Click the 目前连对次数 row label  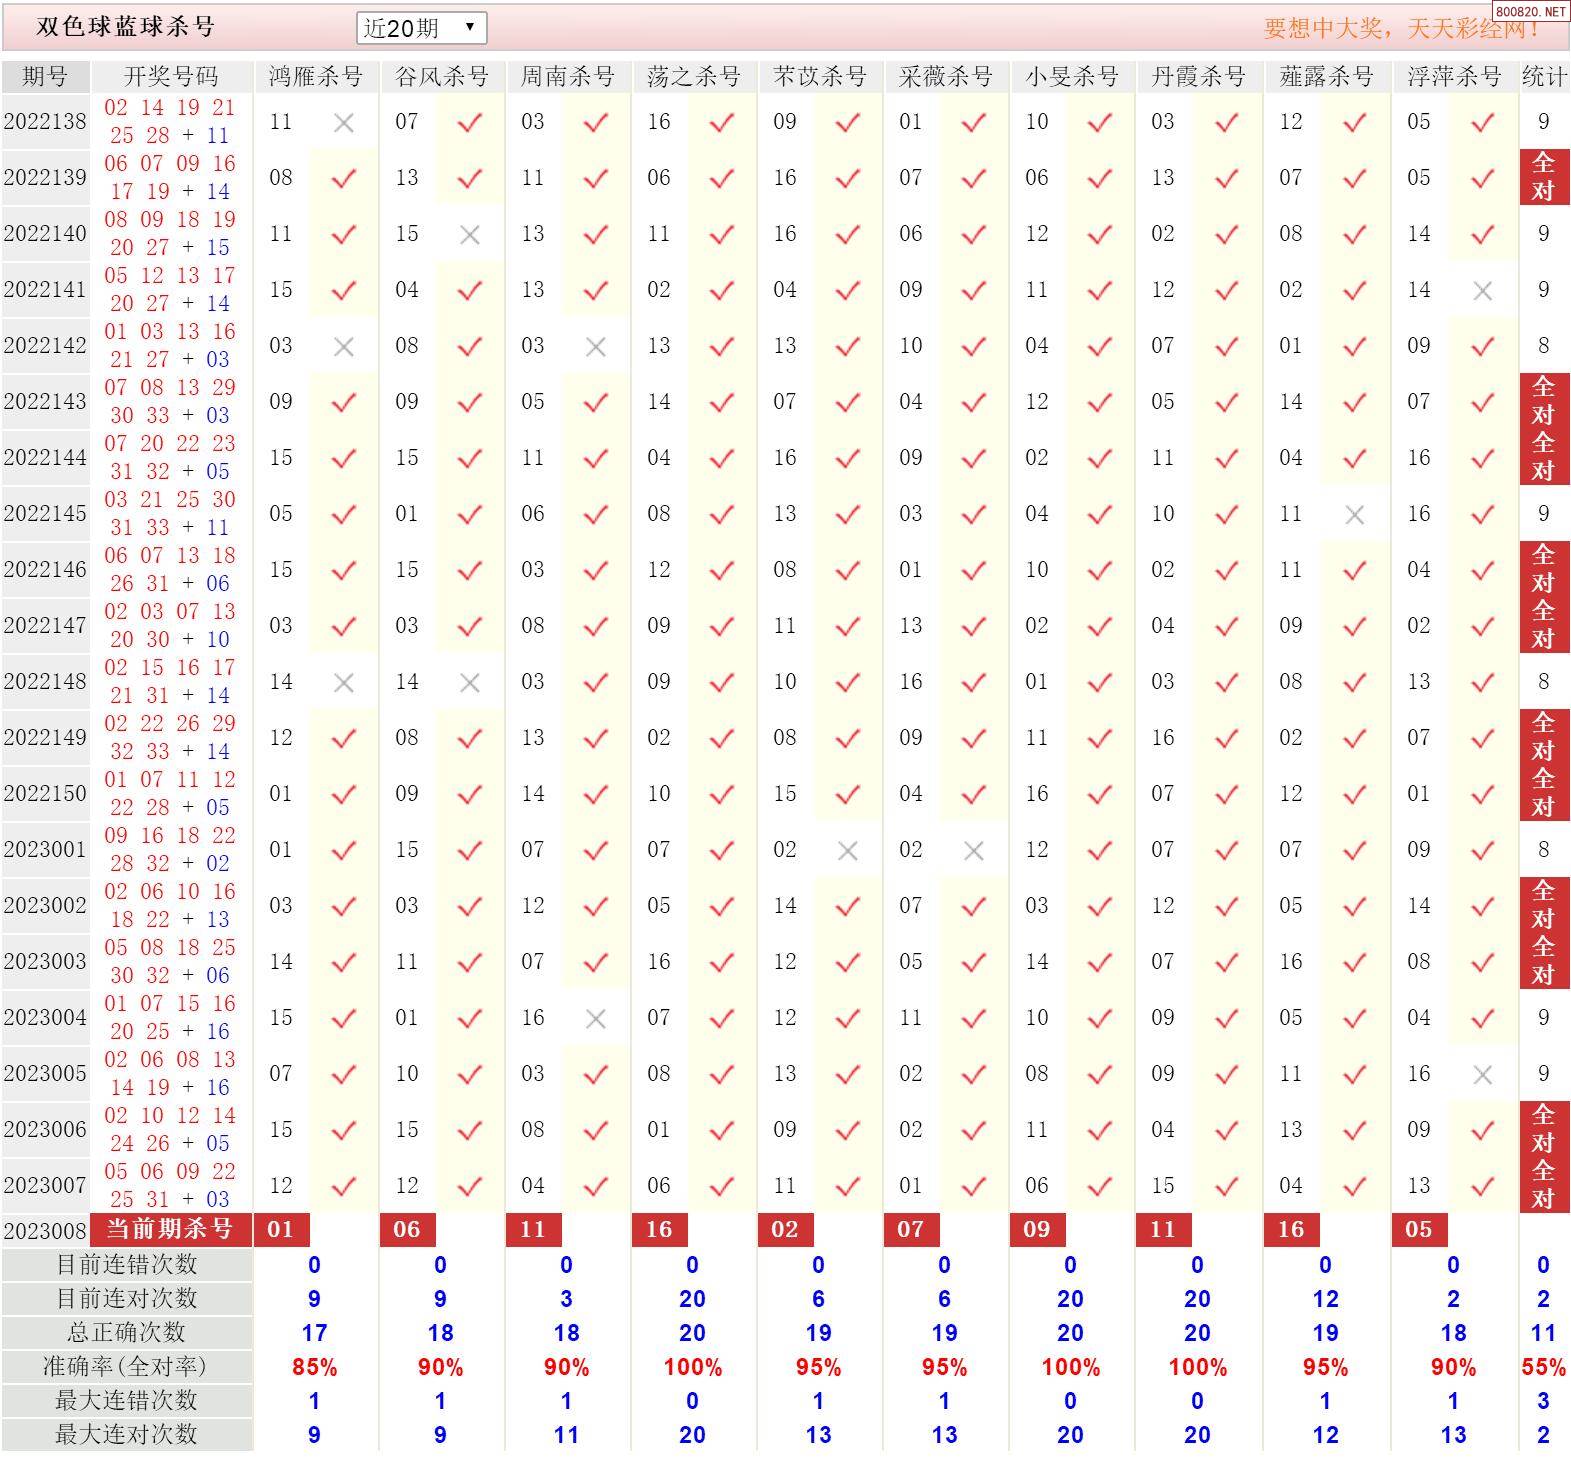click(x=127, y=1299)
